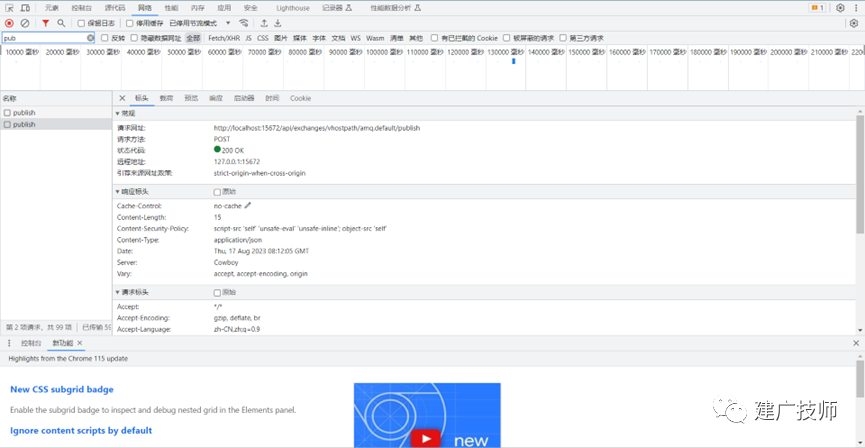865x448 pixels.
Task: Open network search with magnifier icon
Action: coord(61,23)
